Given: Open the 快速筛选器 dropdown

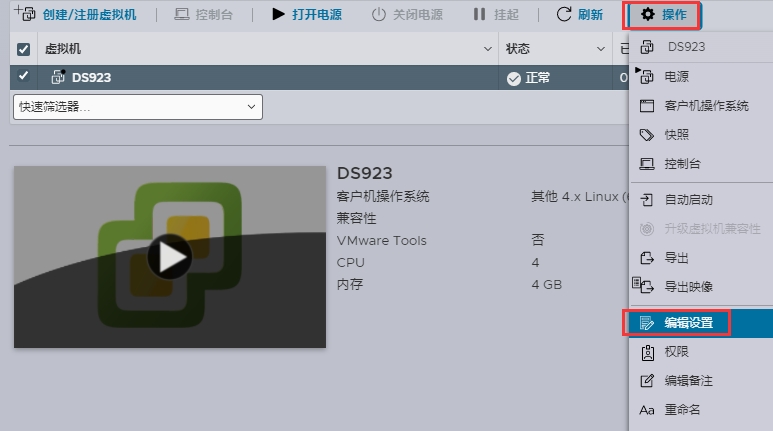Looking at the screenshot, I should click(137, 107).
